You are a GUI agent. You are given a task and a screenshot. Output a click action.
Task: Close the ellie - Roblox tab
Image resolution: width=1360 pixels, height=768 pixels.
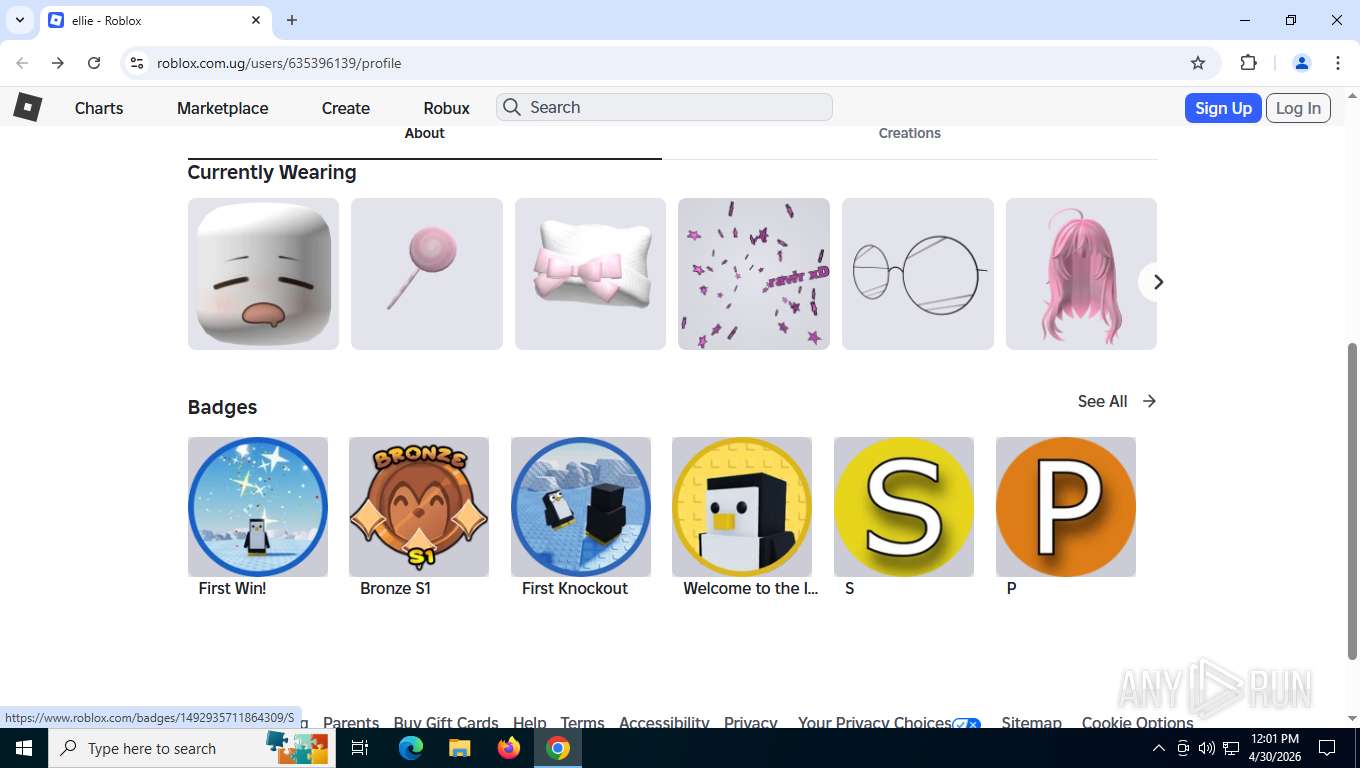tap(257, 20)
